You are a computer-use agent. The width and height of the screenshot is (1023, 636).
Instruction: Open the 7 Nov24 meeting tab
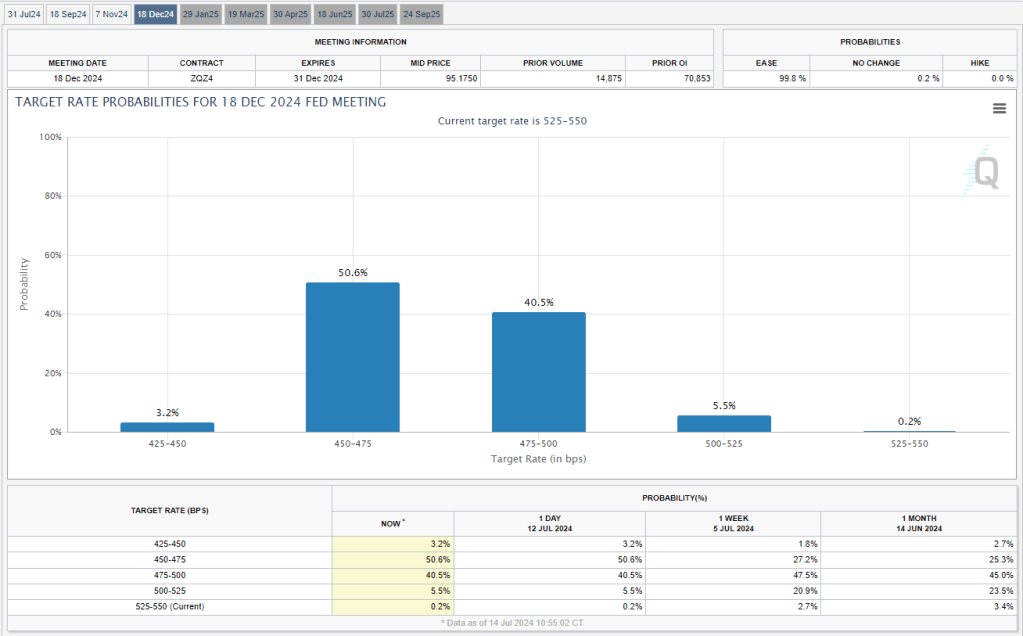111,14
